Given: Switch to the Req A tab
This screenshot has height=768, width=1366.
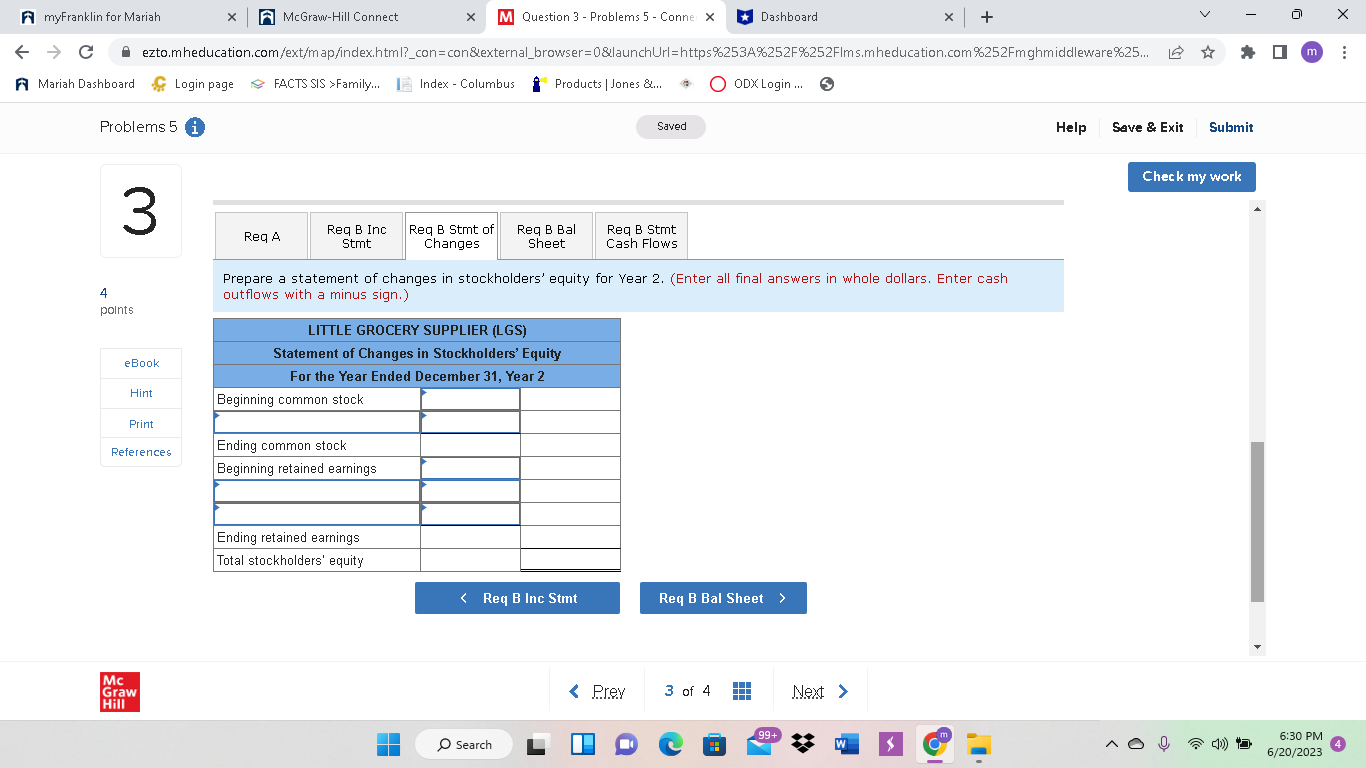Looking at the screenshot, I should (262, 236).
